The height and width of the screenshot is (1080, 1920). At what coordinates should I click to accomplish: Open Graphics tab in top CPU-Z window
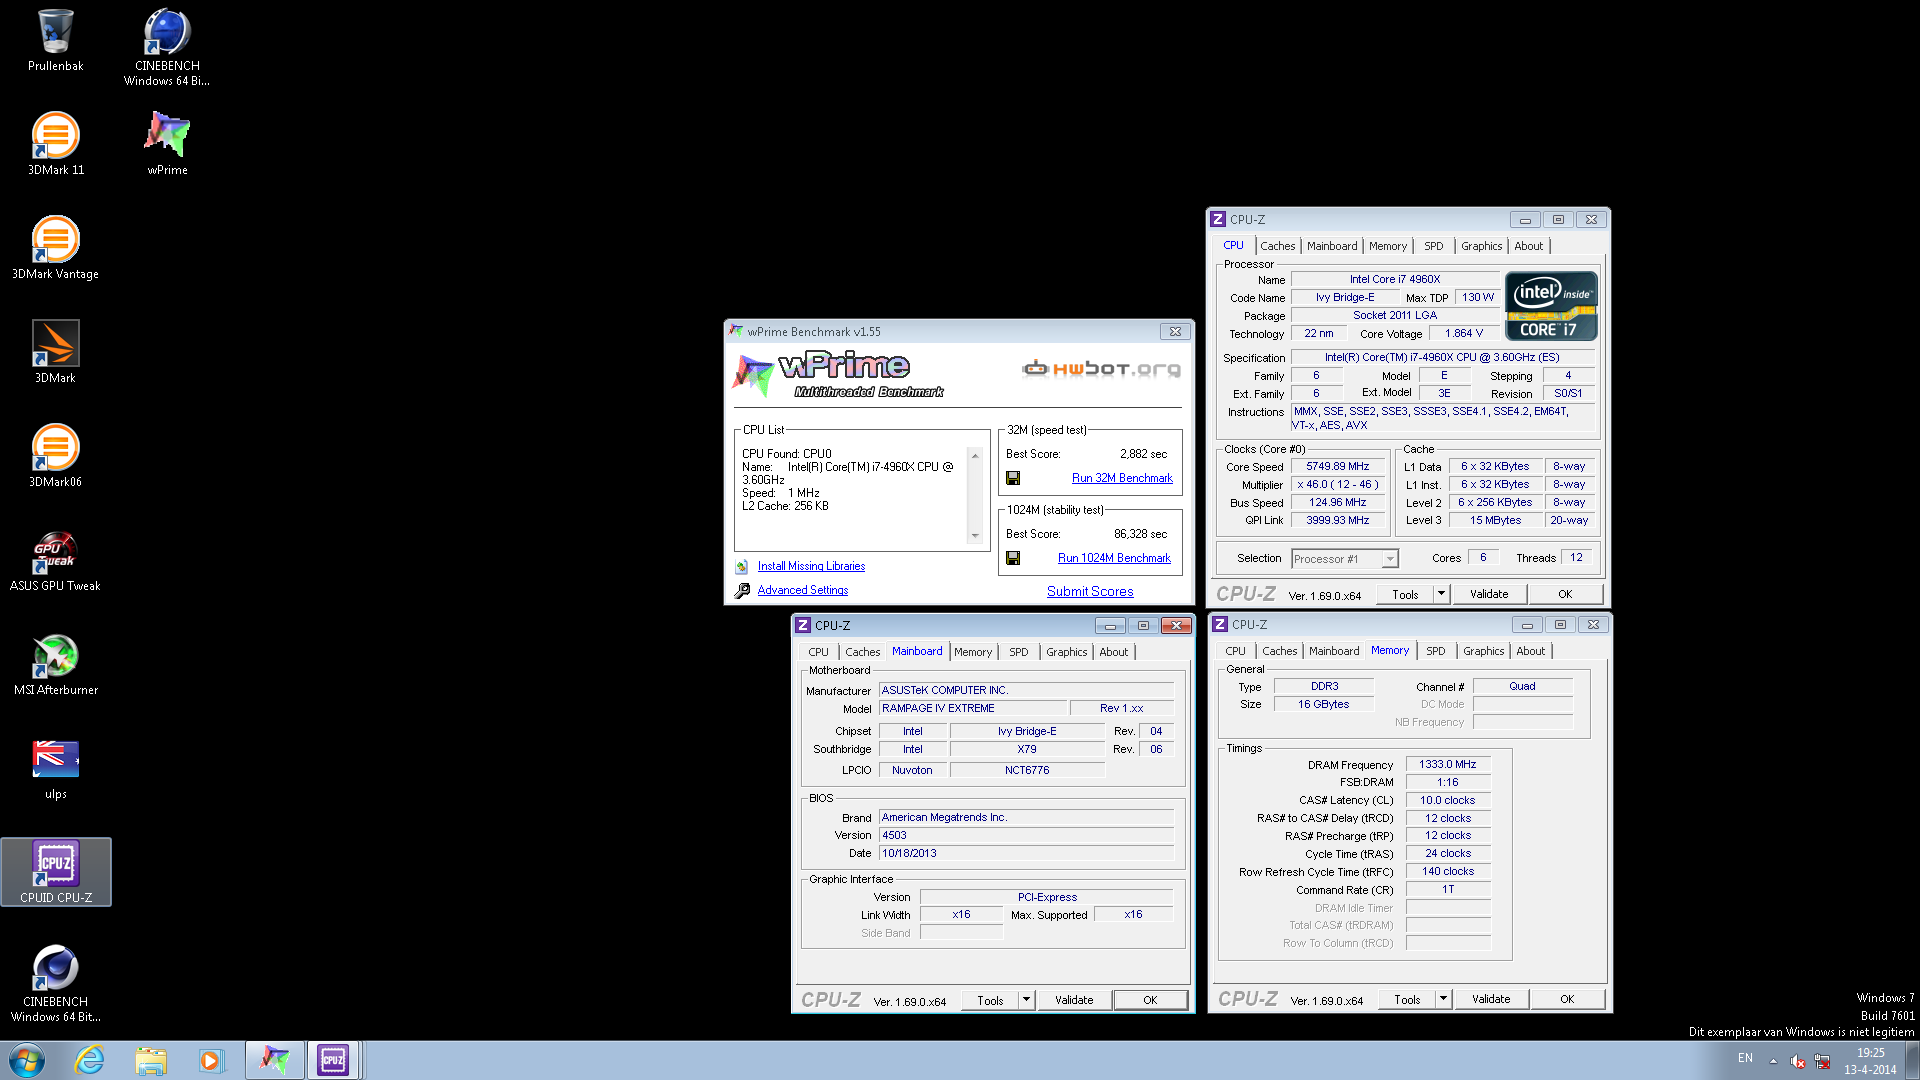(1481, 246)
